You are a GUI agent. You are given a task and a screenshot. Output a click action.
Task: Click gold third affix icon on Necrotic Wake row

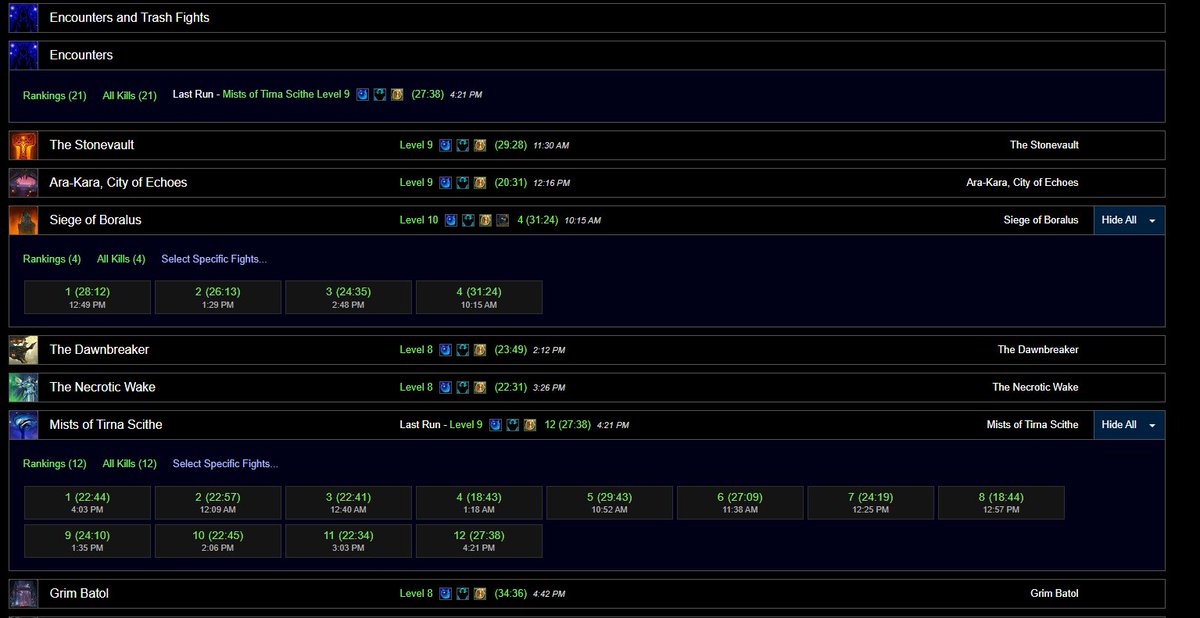click(x=480, y=387)
